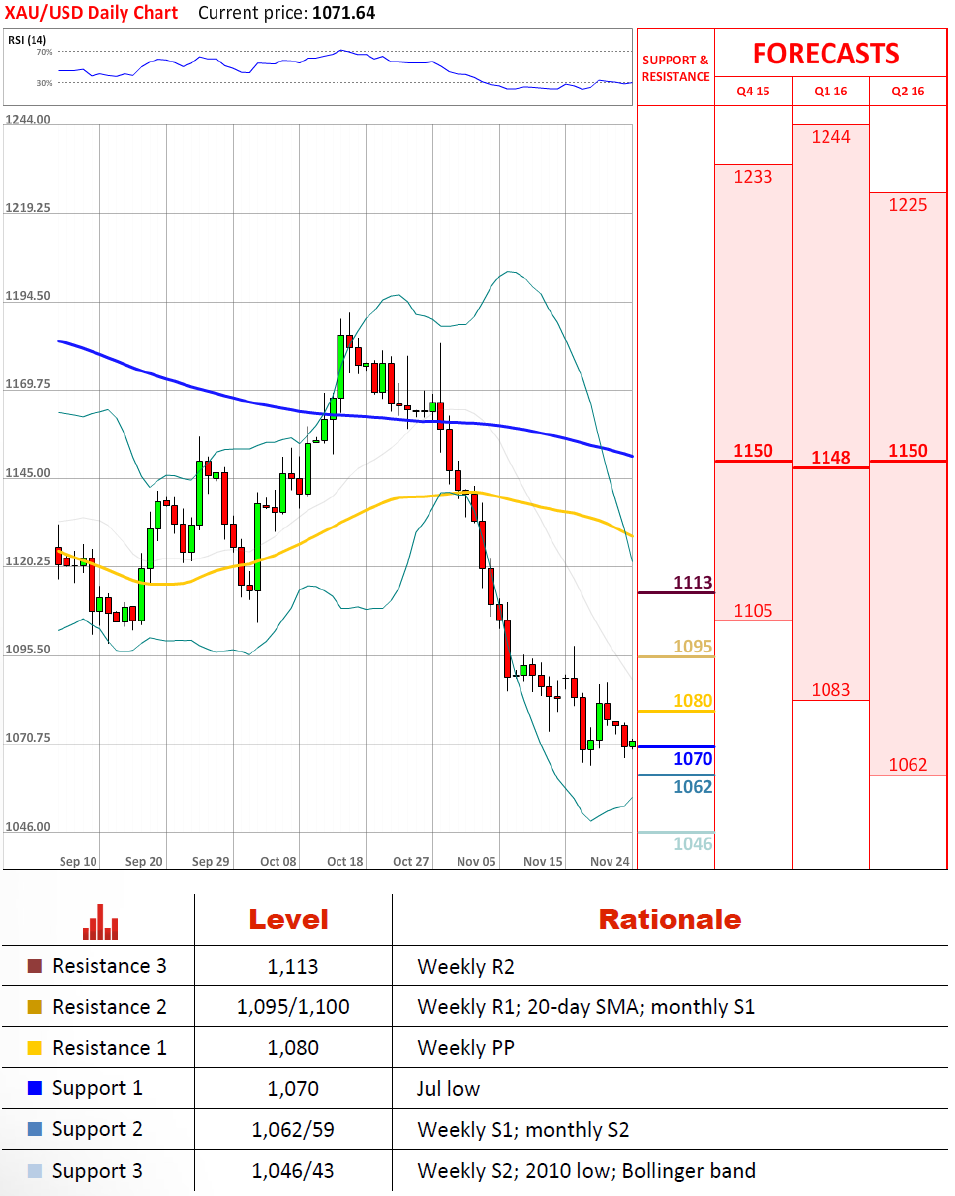Screen dimensions: 955x1196
Task: Click the 1070 support level marker
Action: coord(692,759)
